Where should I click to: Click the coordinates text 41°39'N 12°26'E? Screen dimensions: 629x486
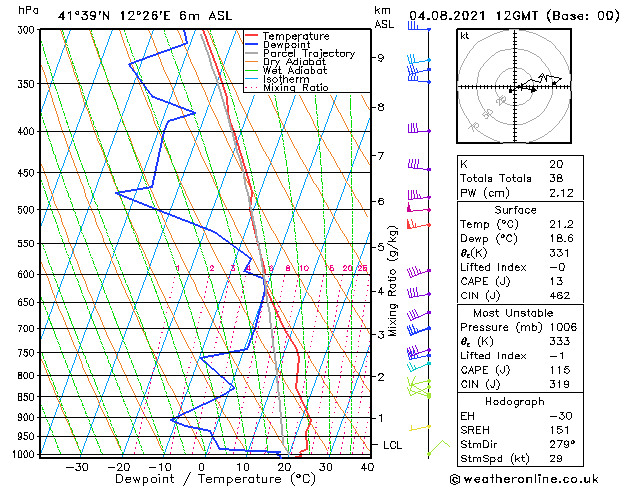(x=114, y=16)
